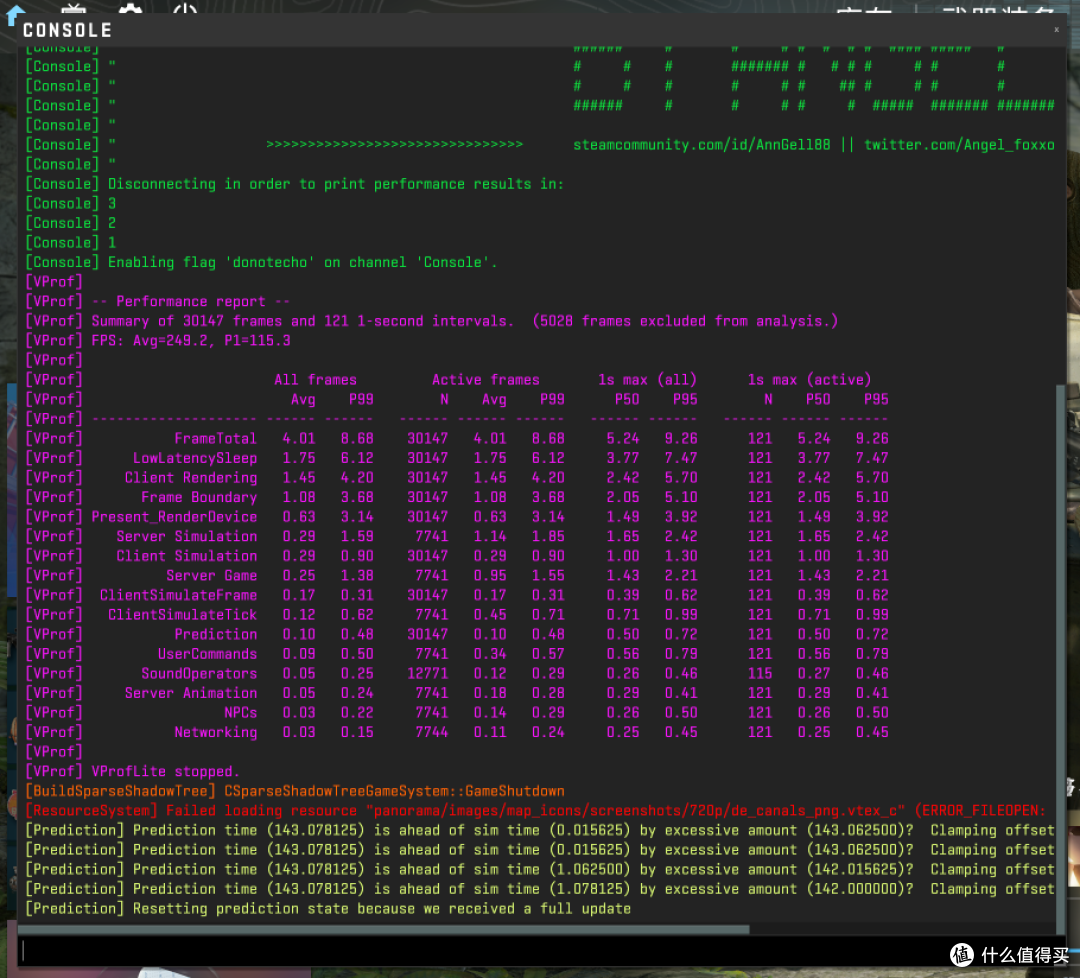Click the horizontal scrollbar below console output
The width and height of the screenshot is (1080, 978).
tap(386, 929)
